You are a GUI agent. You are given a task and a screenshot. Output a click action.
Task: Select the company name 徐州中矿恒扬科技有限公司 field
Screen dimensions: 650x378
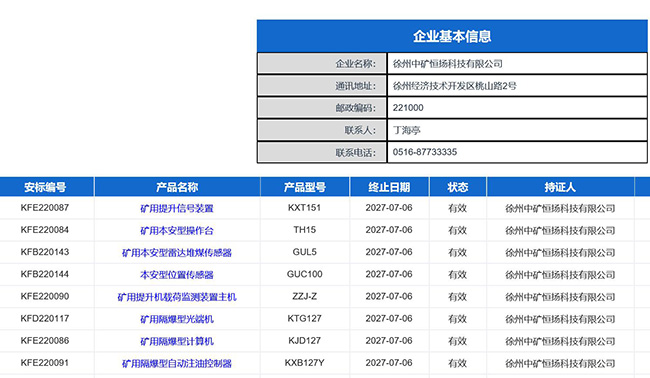[517, 63]
